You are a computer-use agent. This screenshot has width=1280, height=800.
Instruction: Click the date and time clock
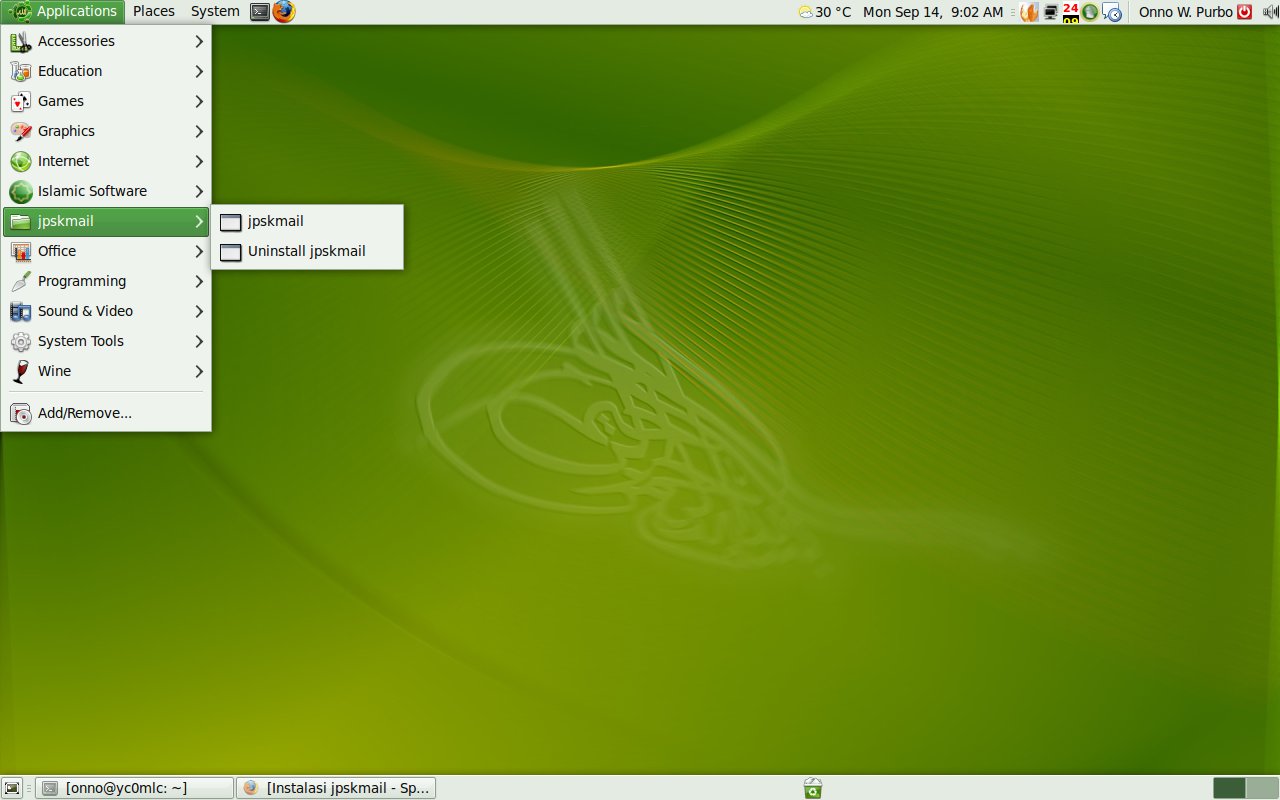pyautogui.click(x=932, y=12)
